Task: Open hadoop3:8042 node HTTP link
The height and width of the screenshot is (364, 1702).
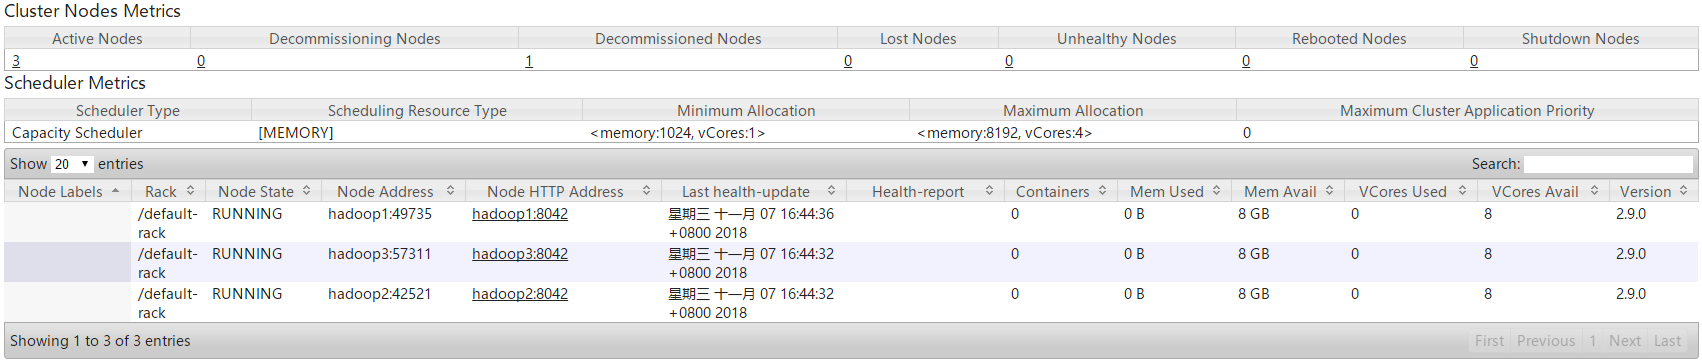Action: click(520, 254)
